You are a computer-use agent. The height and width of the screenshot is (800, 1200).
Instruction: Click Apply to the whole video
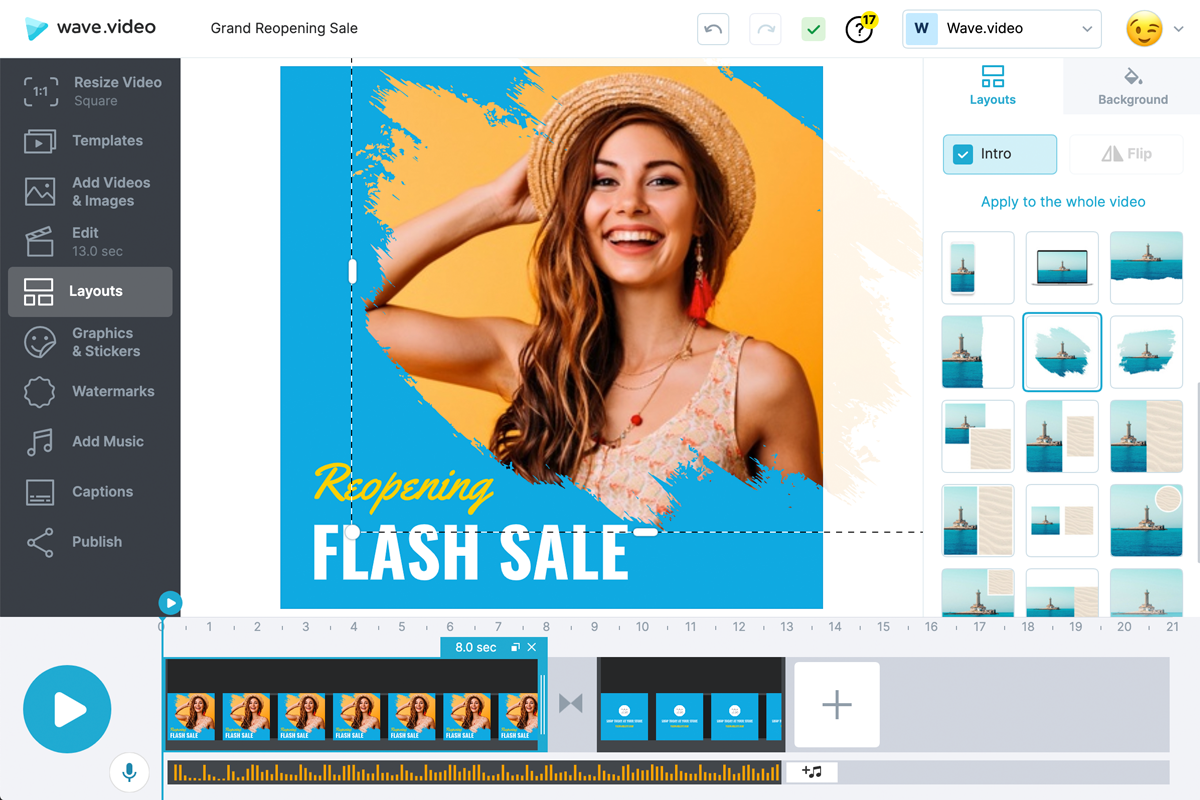point(1063,202)
